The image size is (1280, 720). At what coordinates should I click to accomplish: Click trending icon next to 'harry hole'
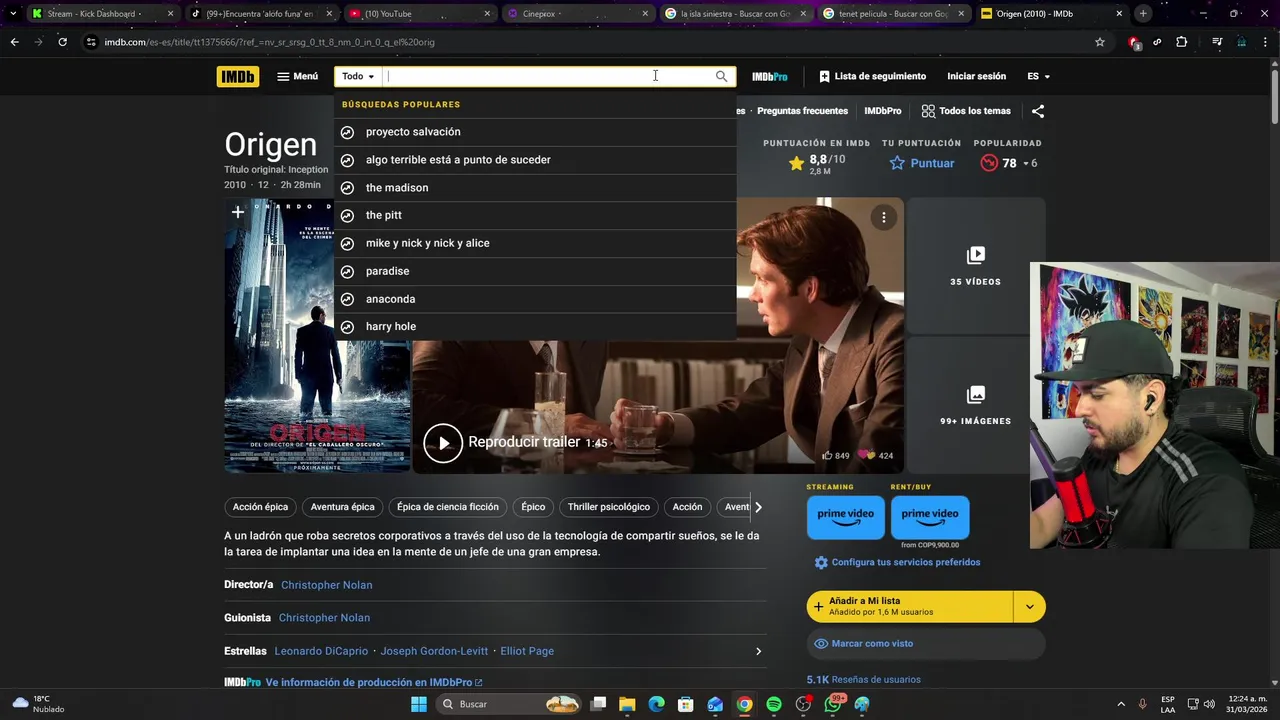coord(347,327)
